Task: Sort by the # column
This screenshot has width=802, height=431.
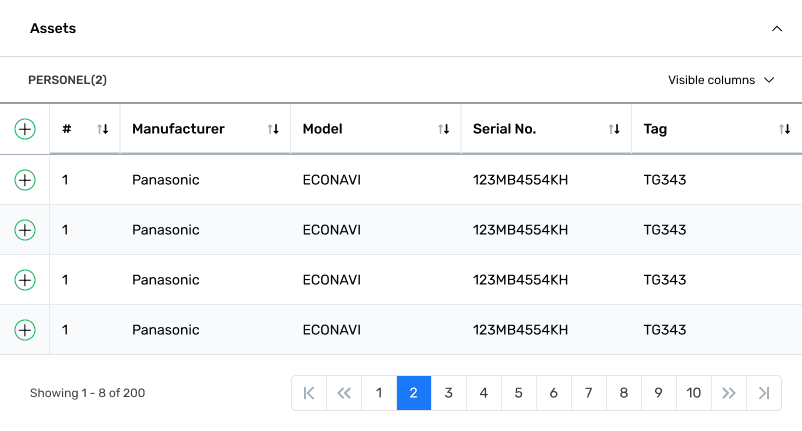Action: [x=102, y=129]
